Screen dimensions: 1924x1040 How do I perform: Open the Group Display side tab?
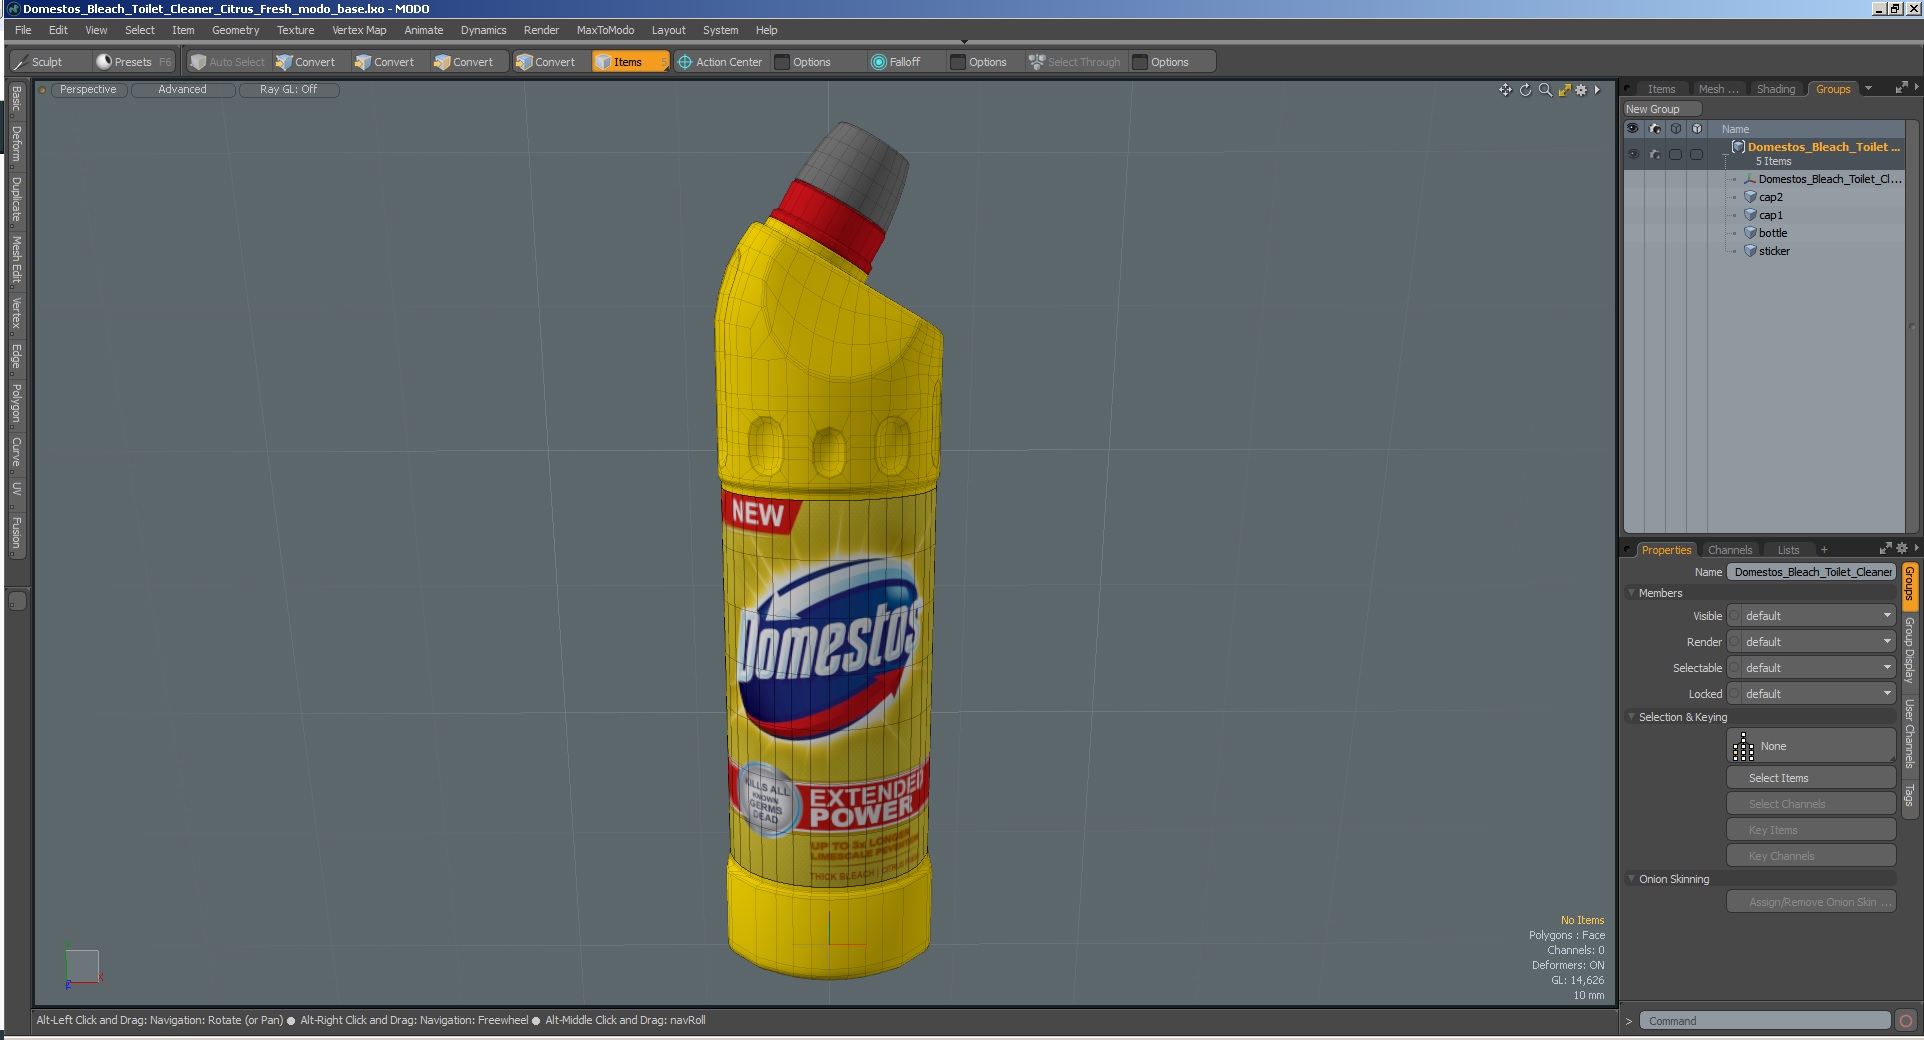(x=1909, y=650)
